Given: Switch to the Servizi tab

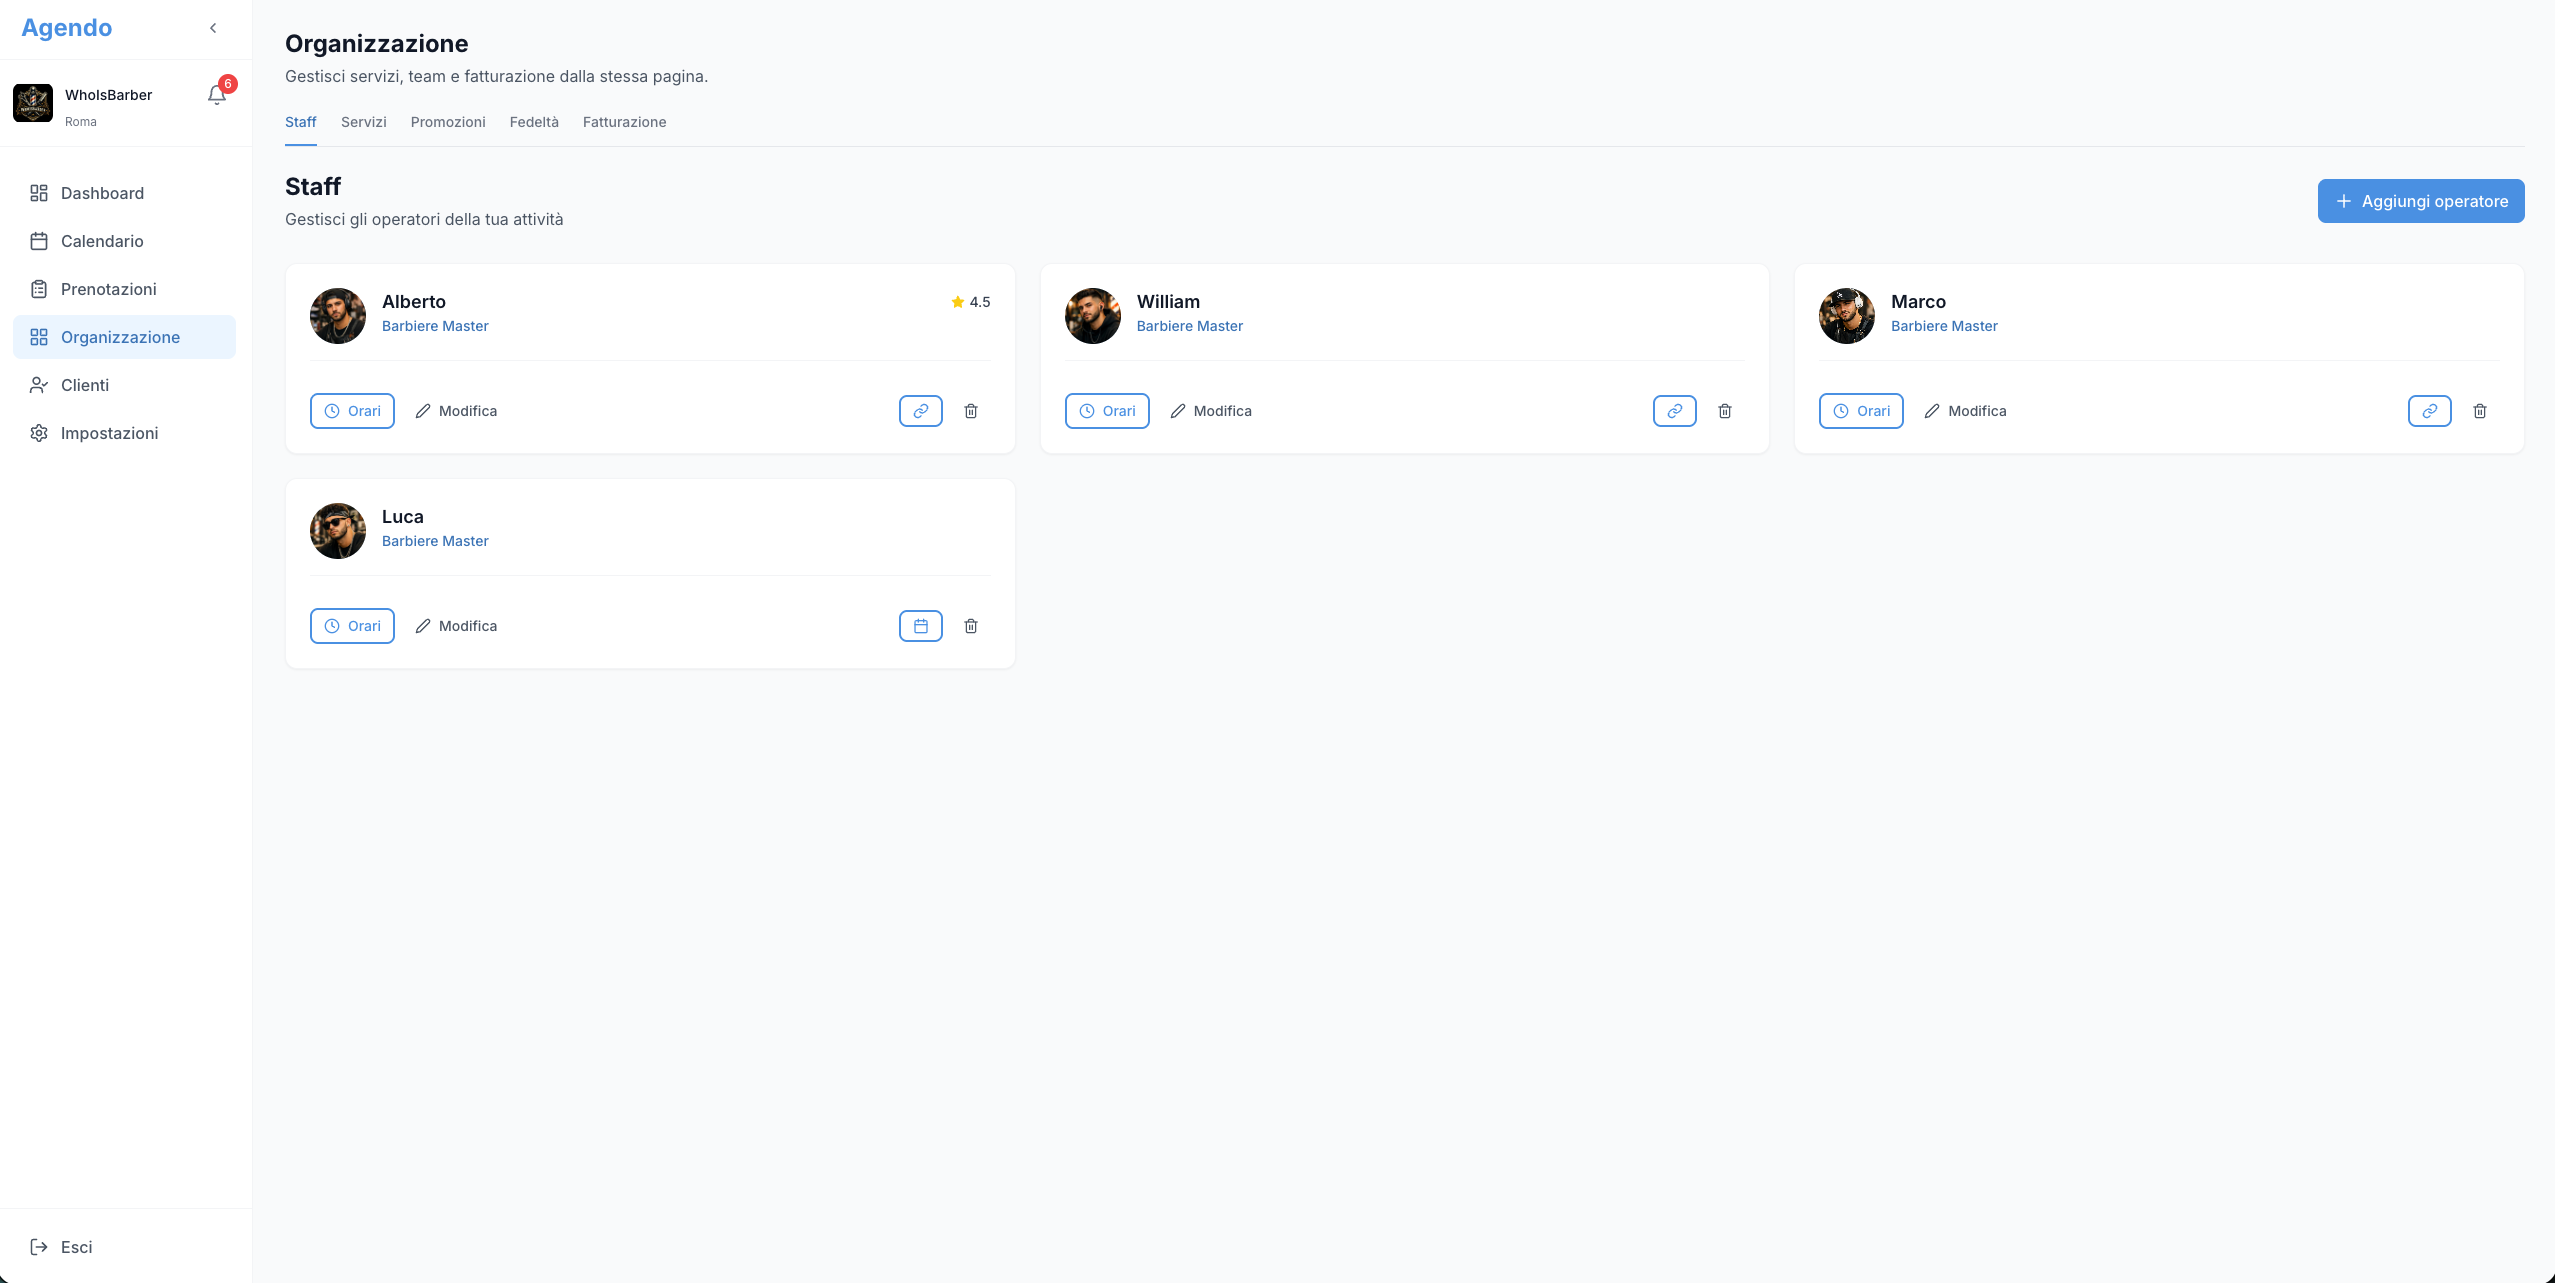Looking at the screenshot, I should tap(363, 122).
